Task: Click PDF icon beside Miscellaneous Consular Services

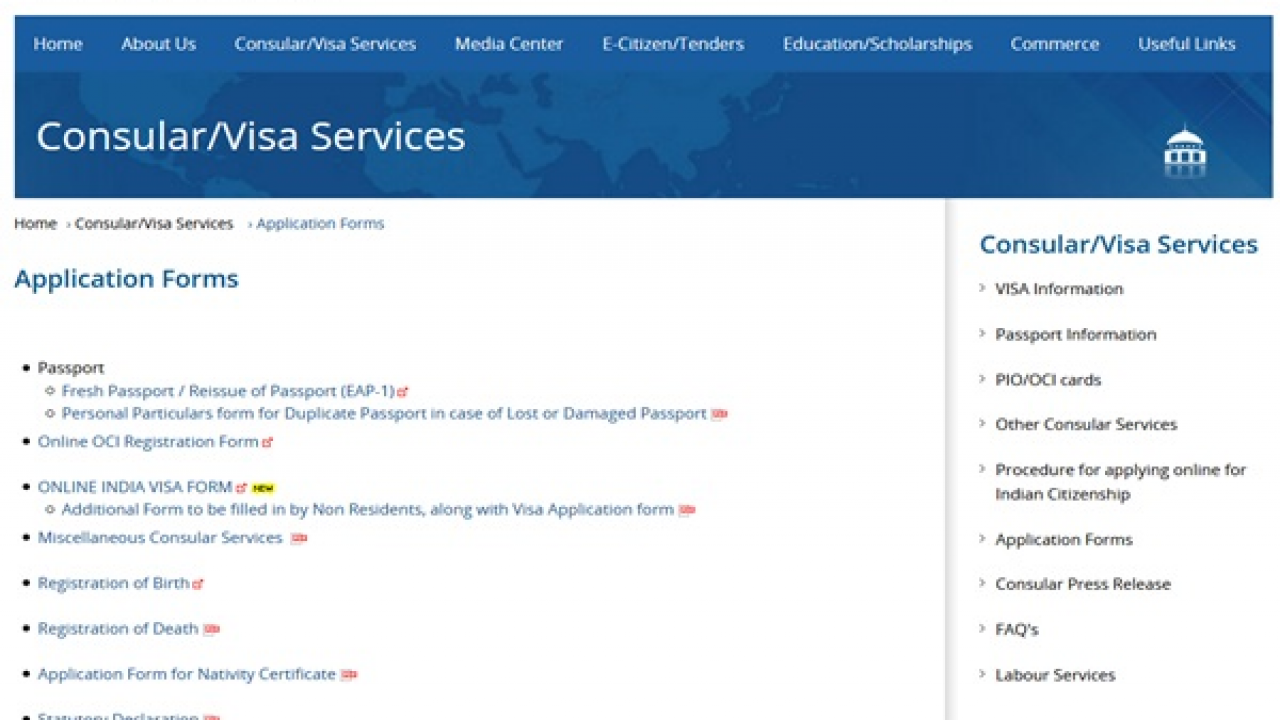Action: coord(298,538)
